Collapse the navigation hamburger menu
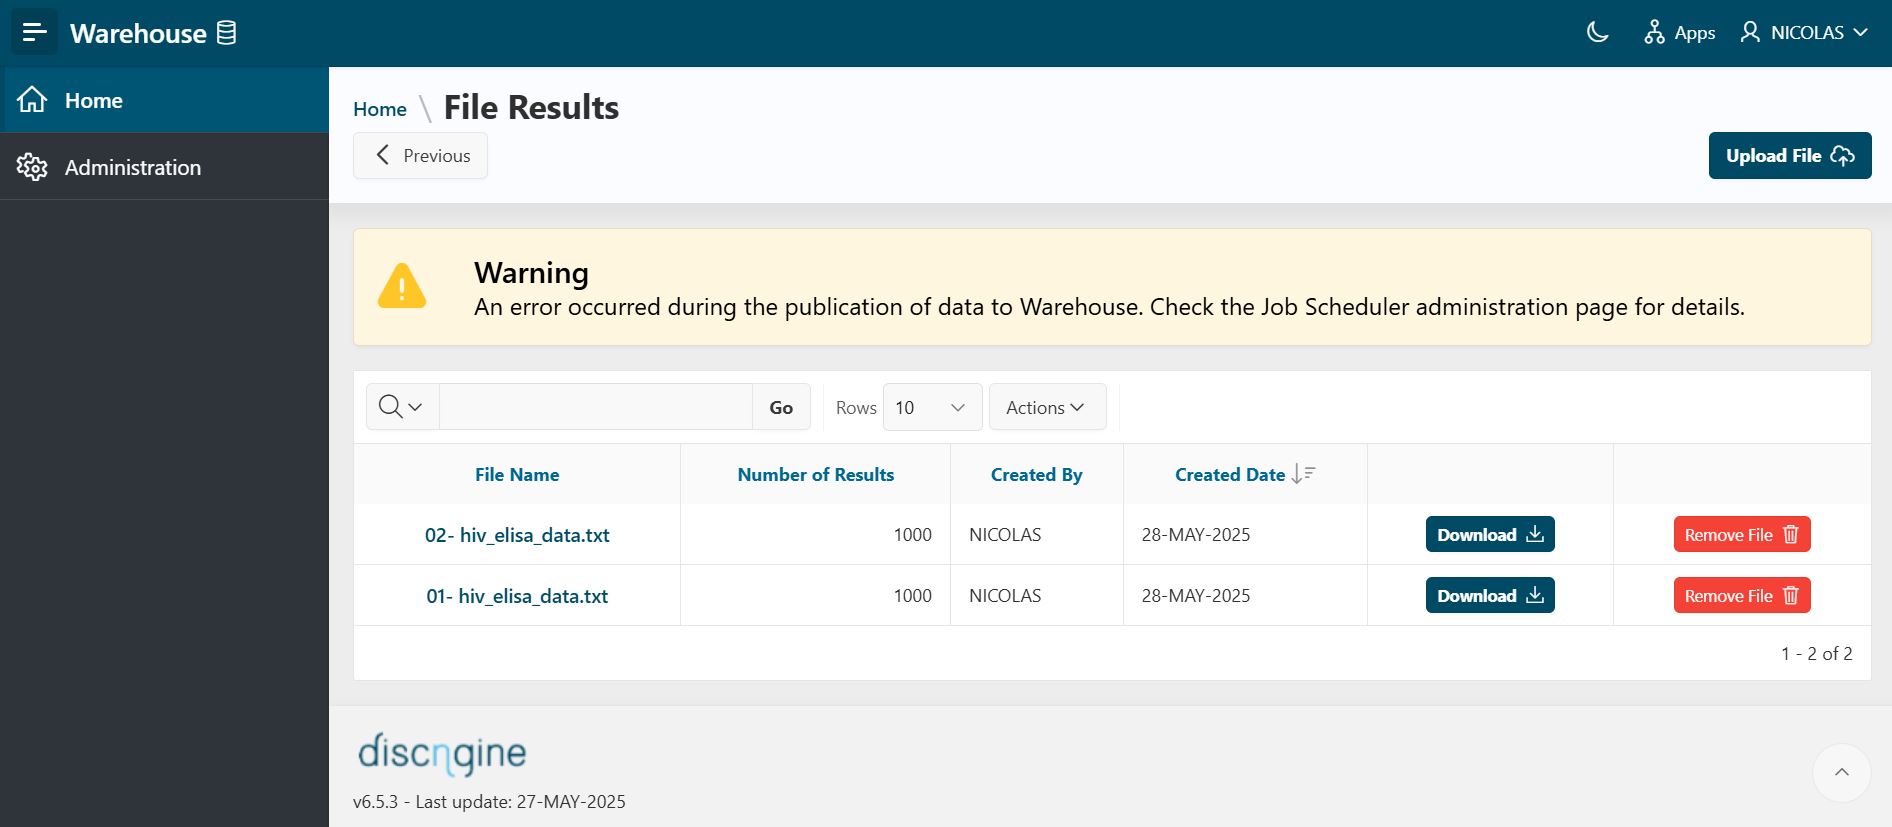Screen dimensions: 1892x827 tap(34, 33)
